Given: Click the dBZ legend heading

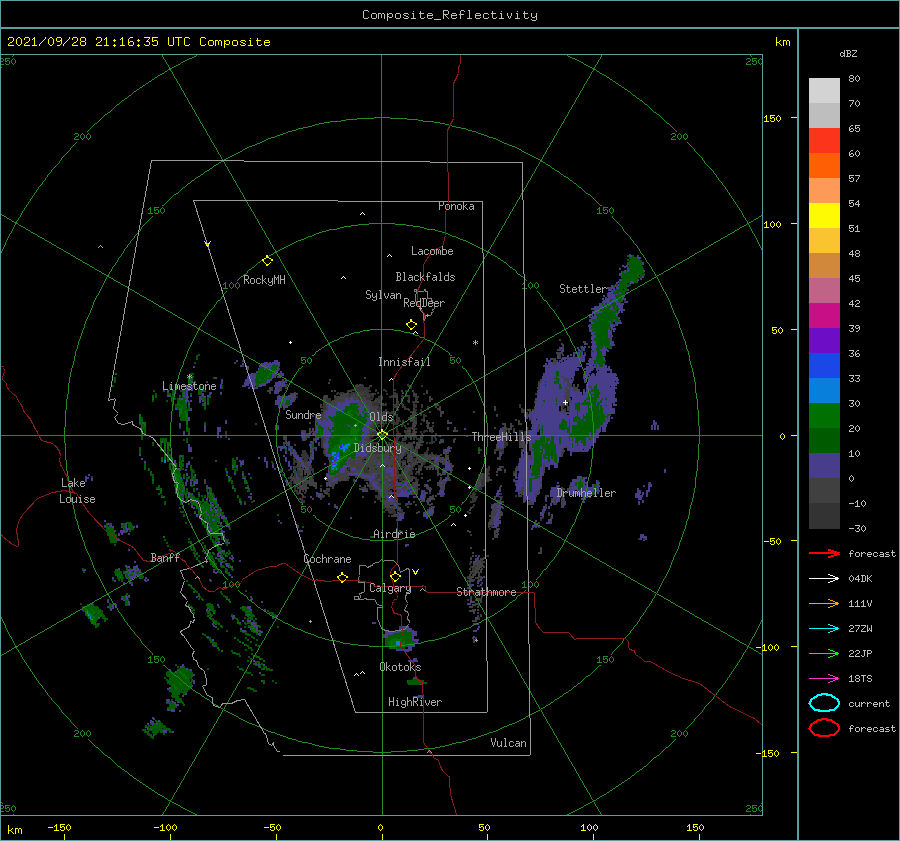Looking at the screenshot, I should (848, 53).
